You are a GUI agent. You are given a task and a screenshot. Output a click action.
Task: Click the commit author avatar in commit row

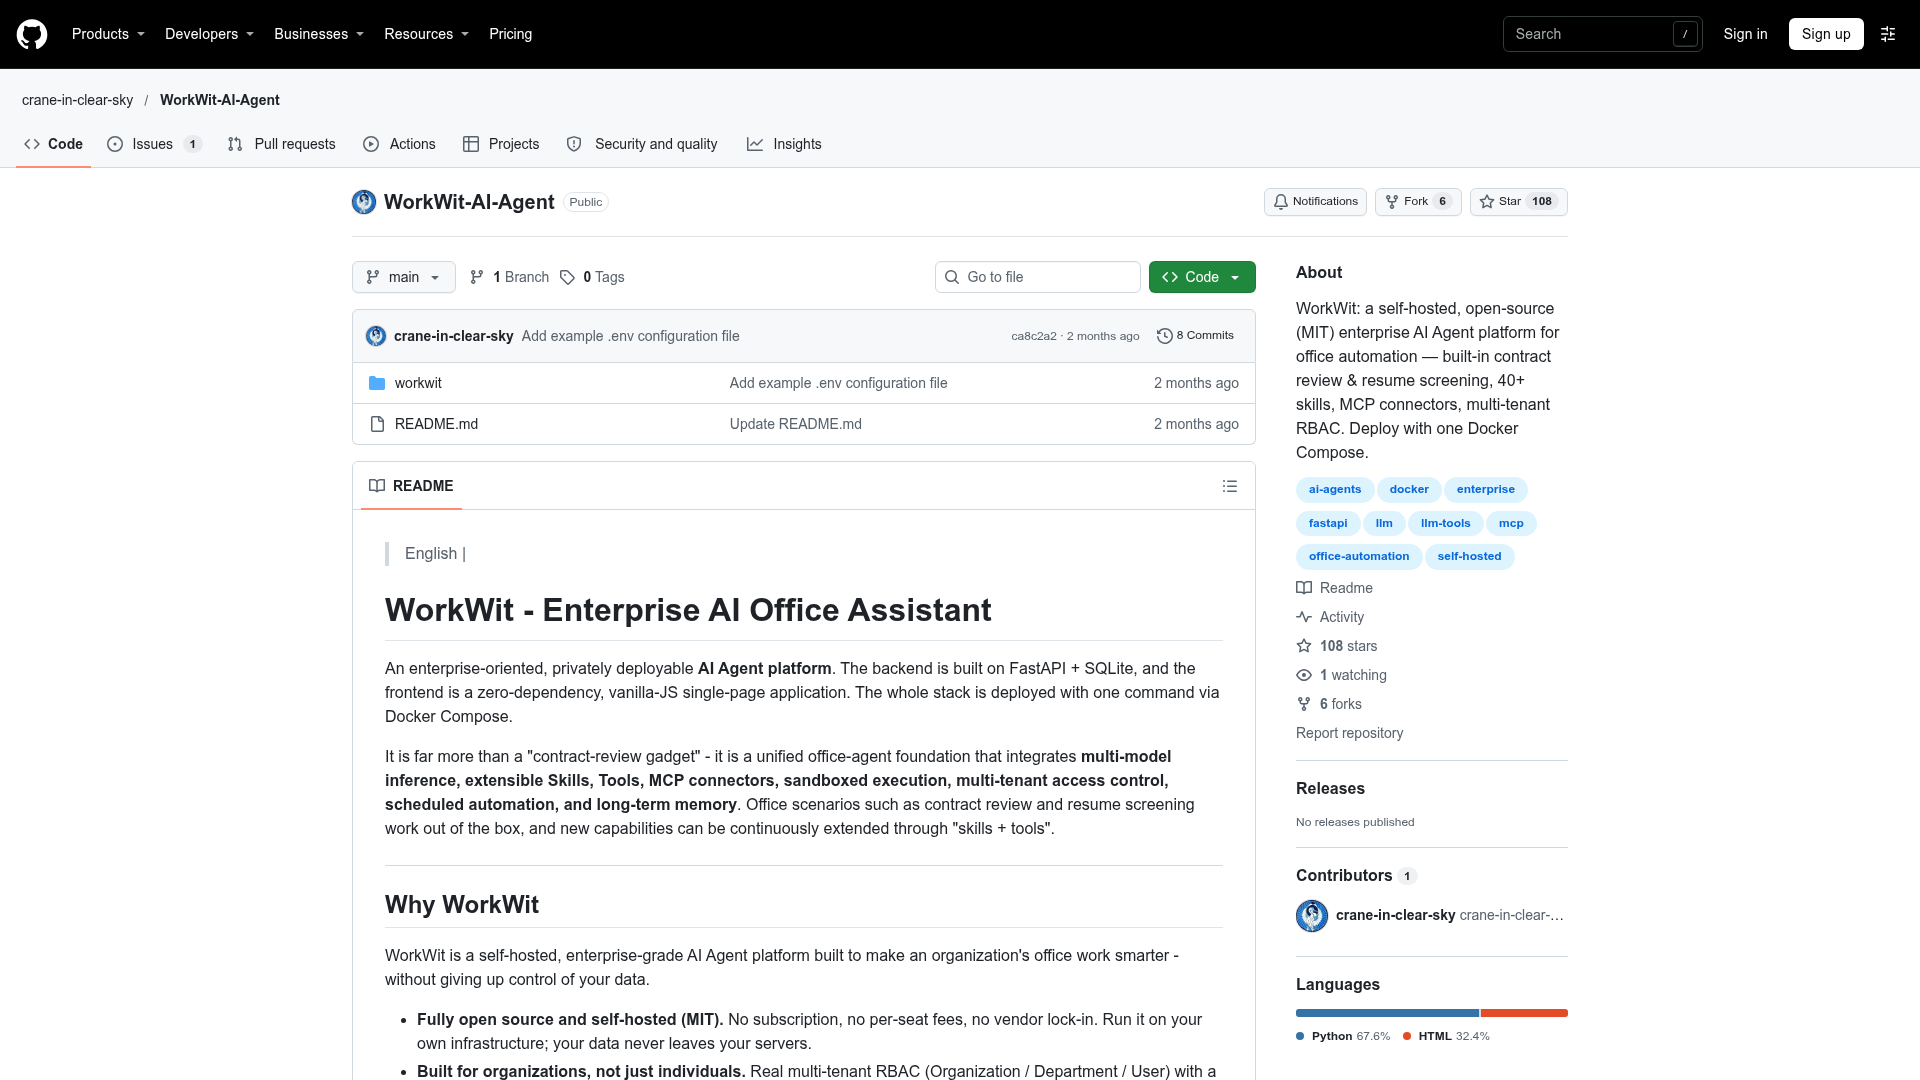coord(376,336)
